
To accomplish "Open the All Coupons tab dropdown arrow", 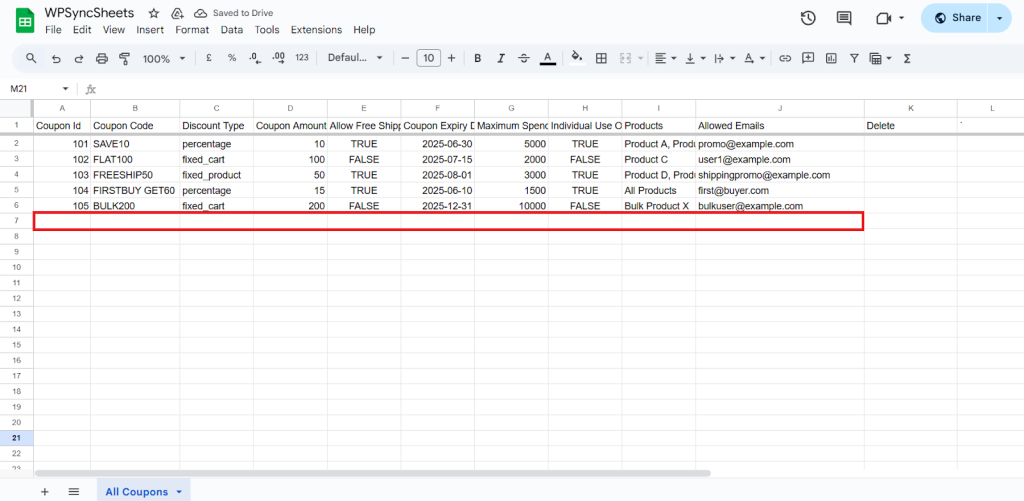I will 179,492.
